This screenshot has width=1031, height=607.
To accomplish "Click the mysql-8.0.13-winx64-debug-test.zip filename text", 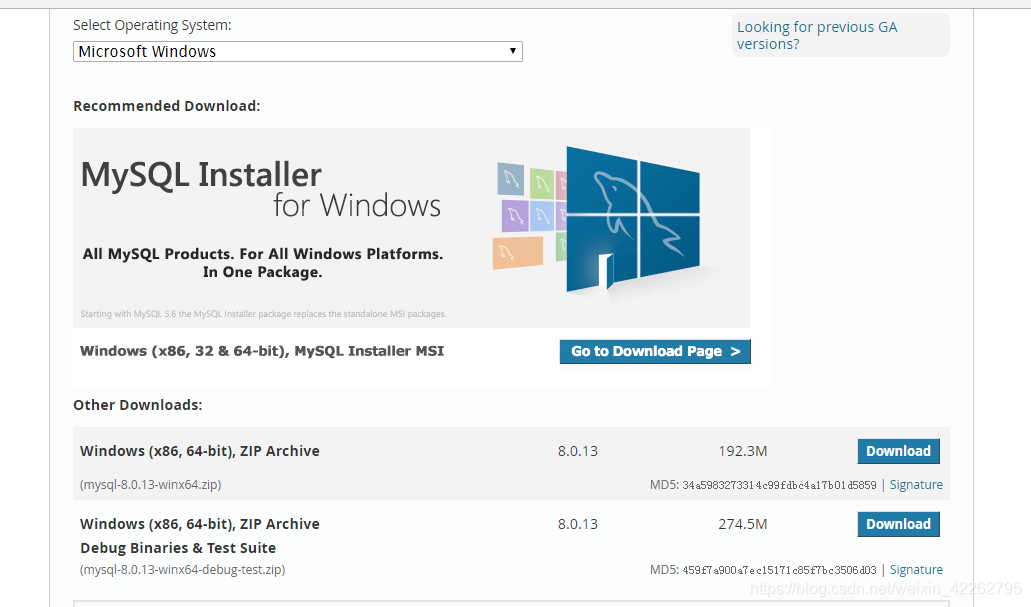I will click(183, 570).
